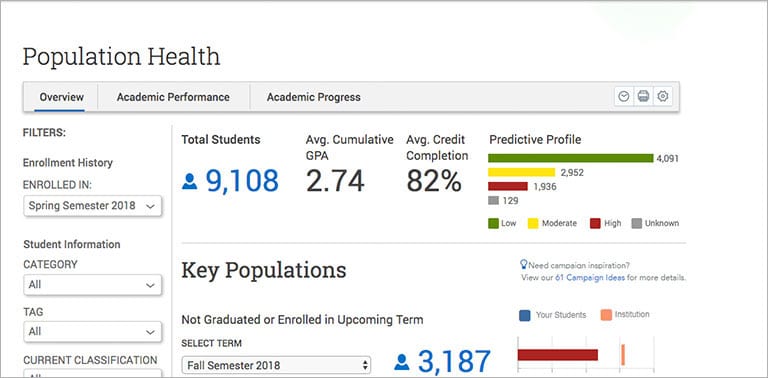Click the clock history icon in toolbar
768x378 pixels.
(x=624, y=96)
